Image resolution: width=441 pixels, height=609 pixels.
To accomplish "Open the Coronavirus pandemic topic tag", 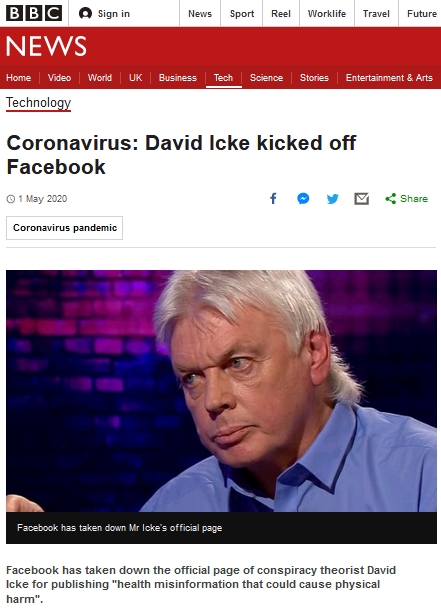I will click(64, 228).
